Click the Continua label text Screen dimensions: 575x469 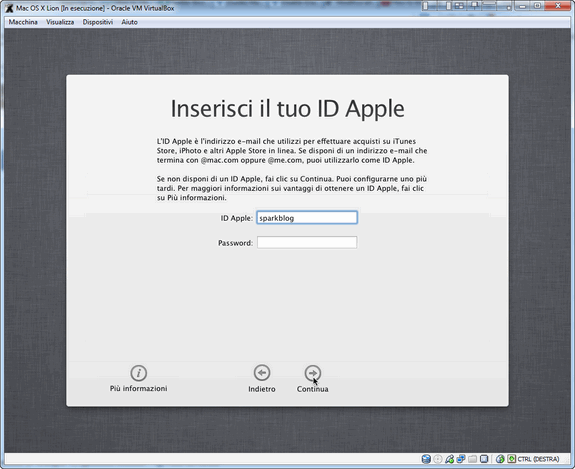(x=312, y=389)
